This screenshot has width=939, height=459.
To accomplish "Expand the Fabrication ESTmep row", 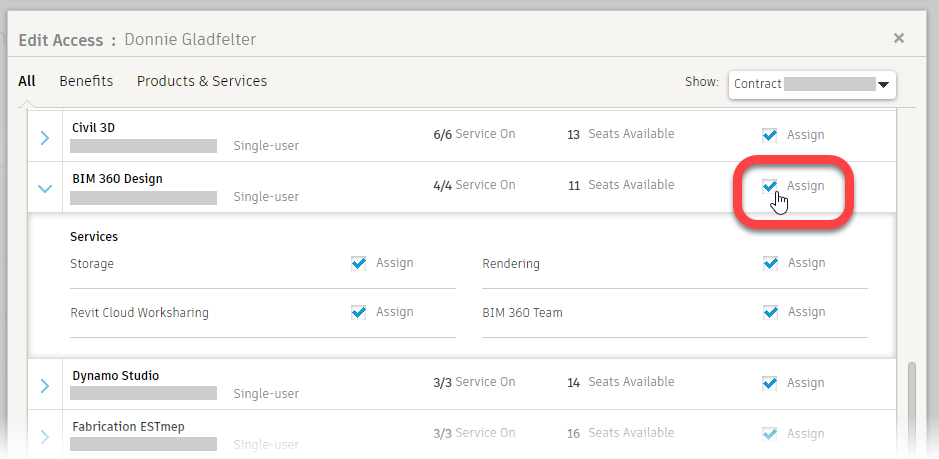I will (x=45, y=437).
